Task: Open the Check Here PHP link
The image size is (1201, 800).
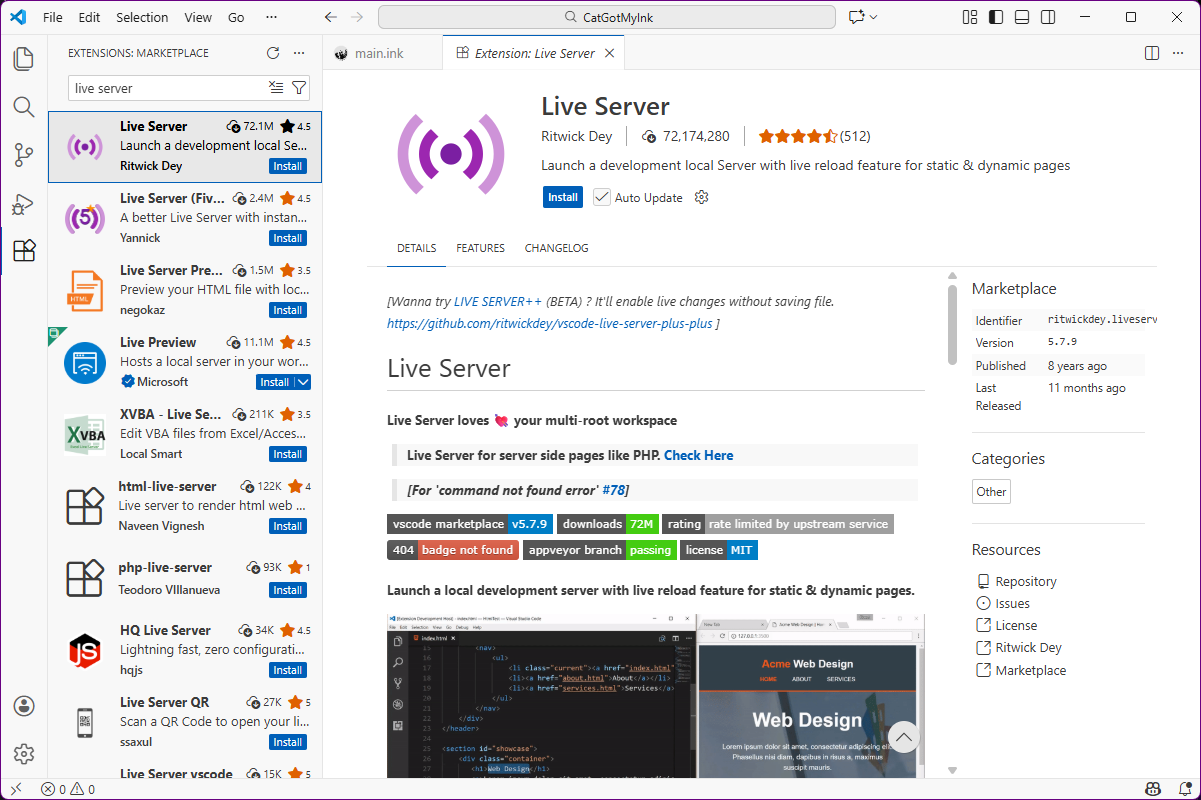Action: pyautogui.click(x=698, y=455)
